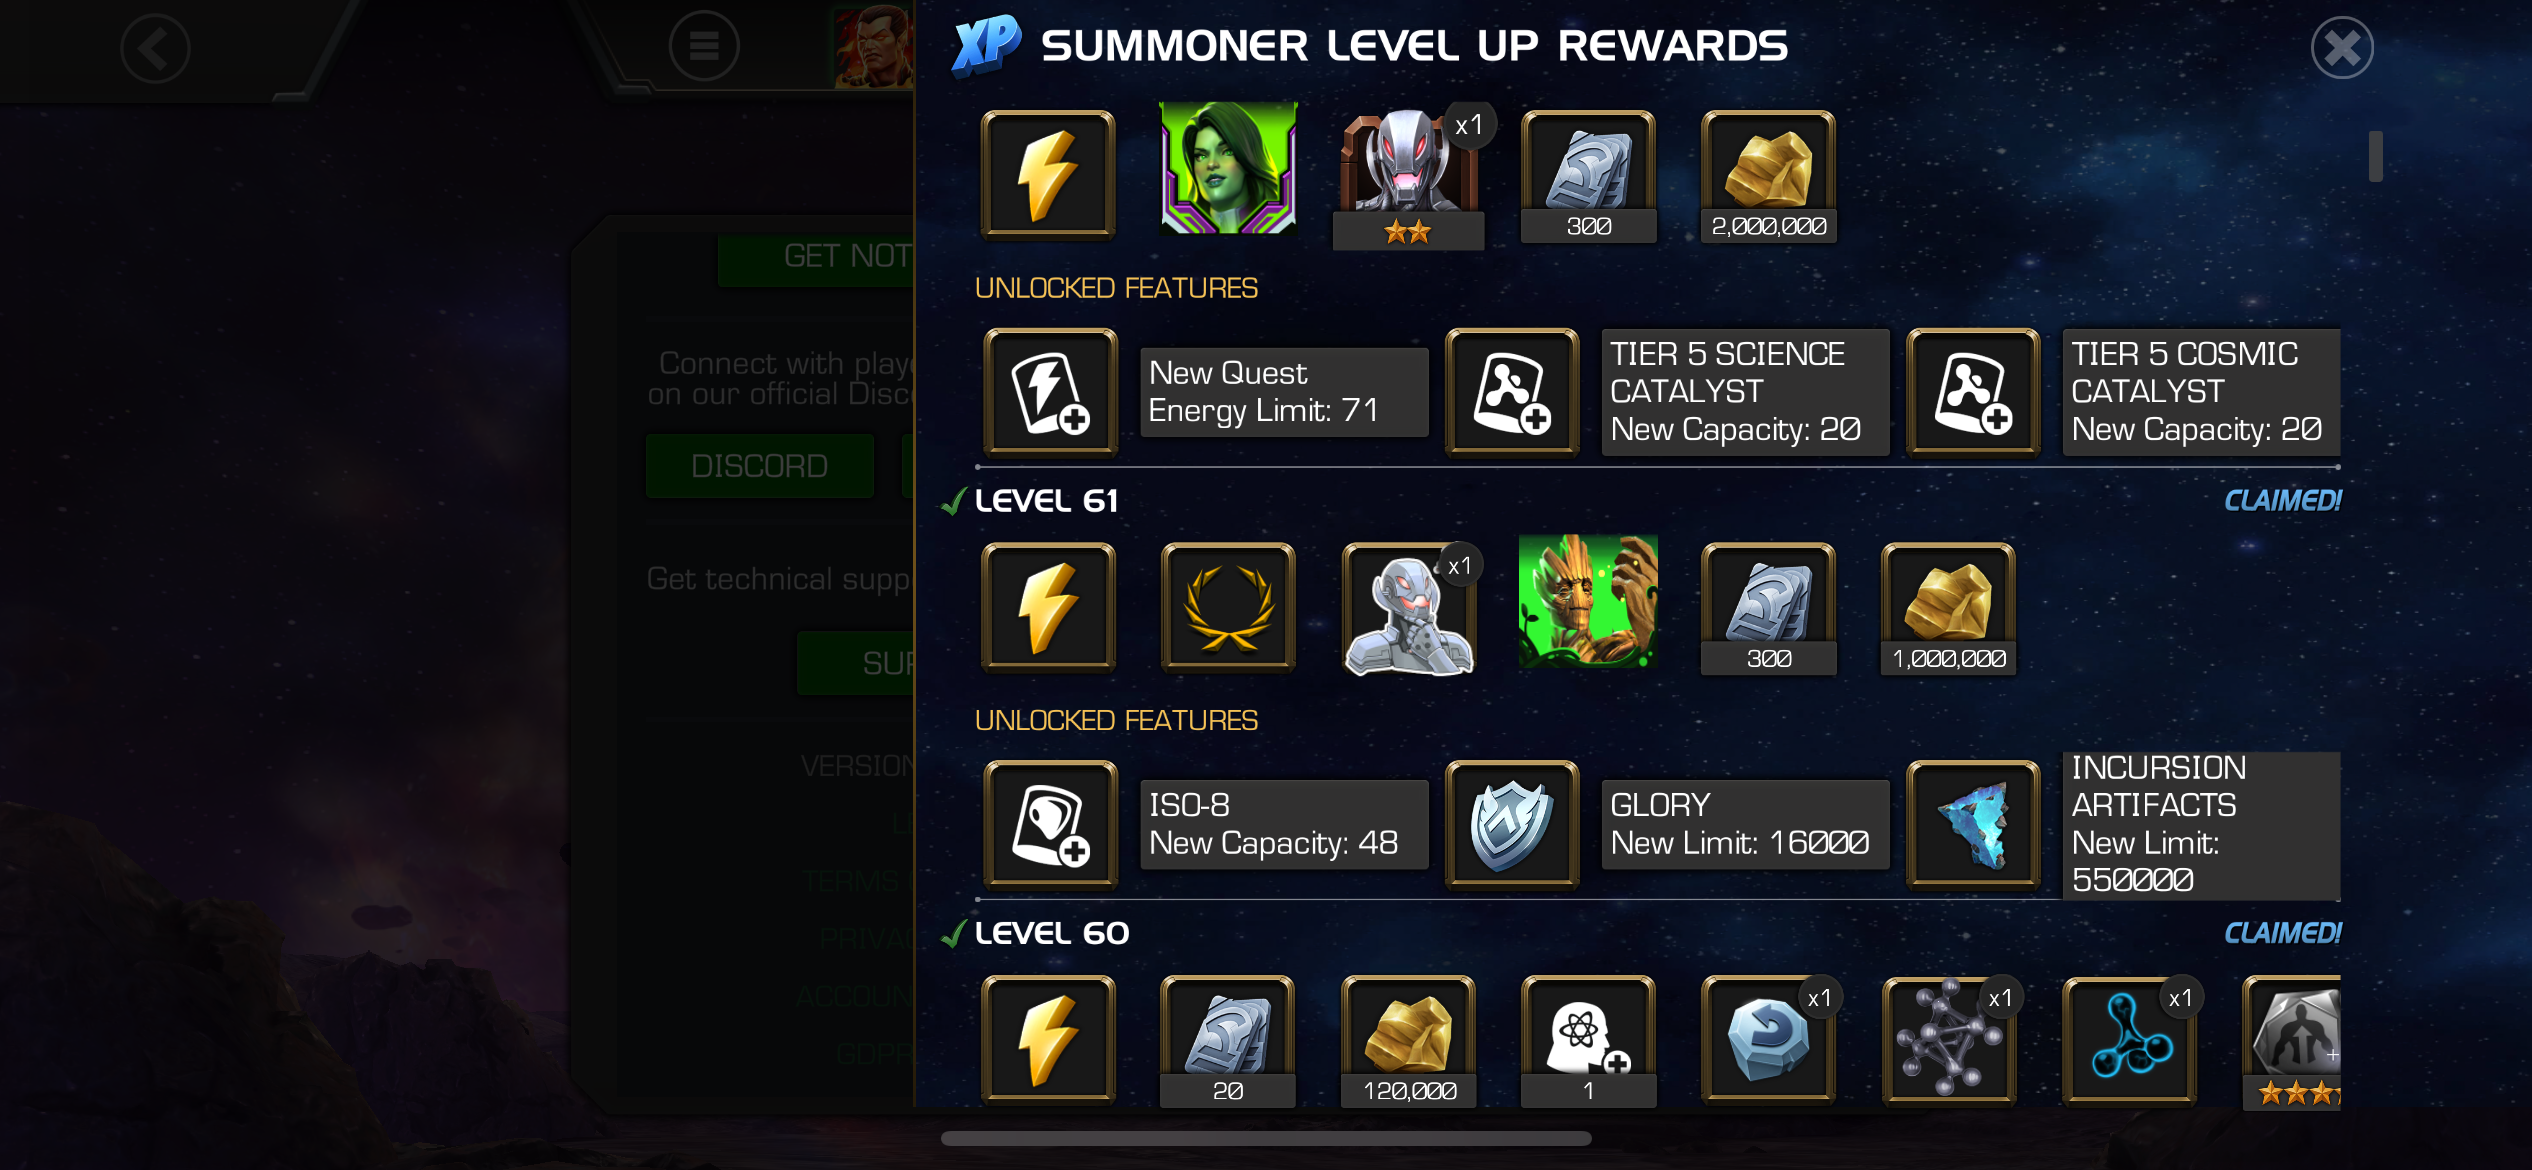Open the Tier 5 Cosmic Catalyst capacity icon
Image resolution: width=2532 pixels, height=1170 pixels.
click(1973, 393)
